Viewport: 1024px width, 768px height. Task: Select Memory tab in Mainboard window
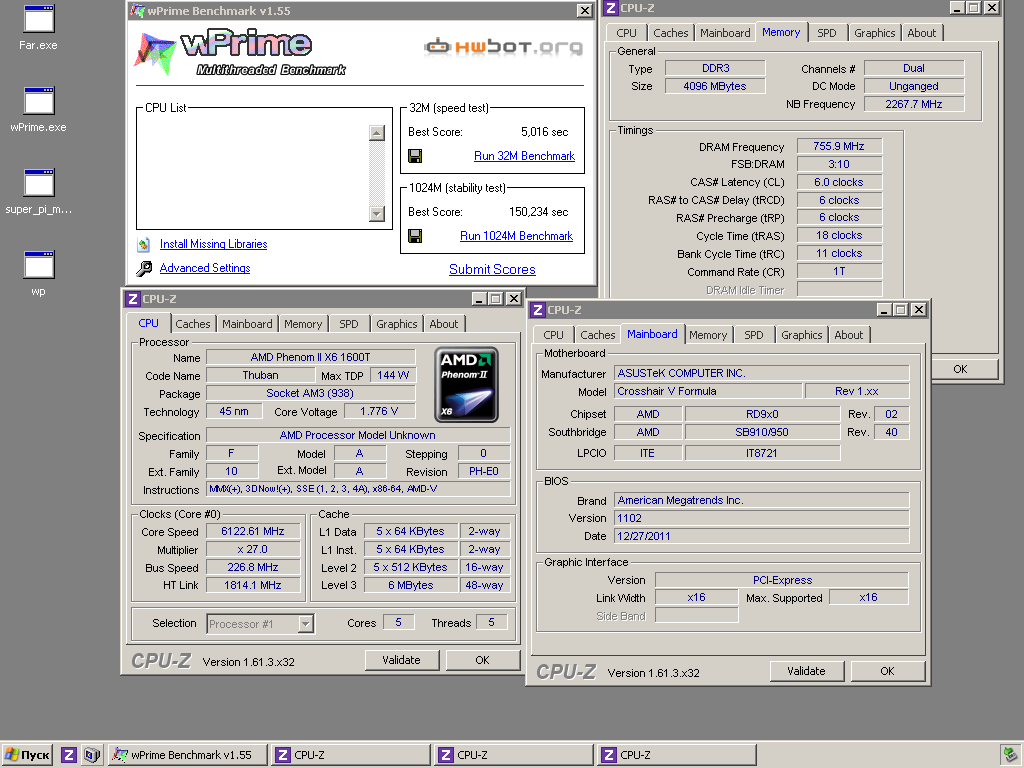pos(708,335)
